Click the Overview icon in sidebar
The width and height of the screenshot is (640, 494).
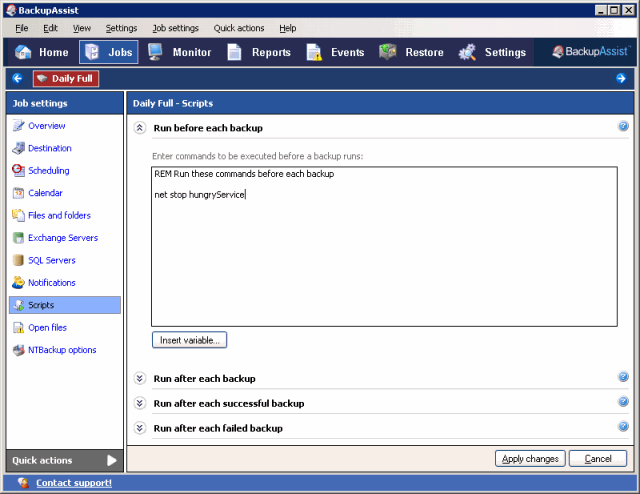click(x=18, y=125)
